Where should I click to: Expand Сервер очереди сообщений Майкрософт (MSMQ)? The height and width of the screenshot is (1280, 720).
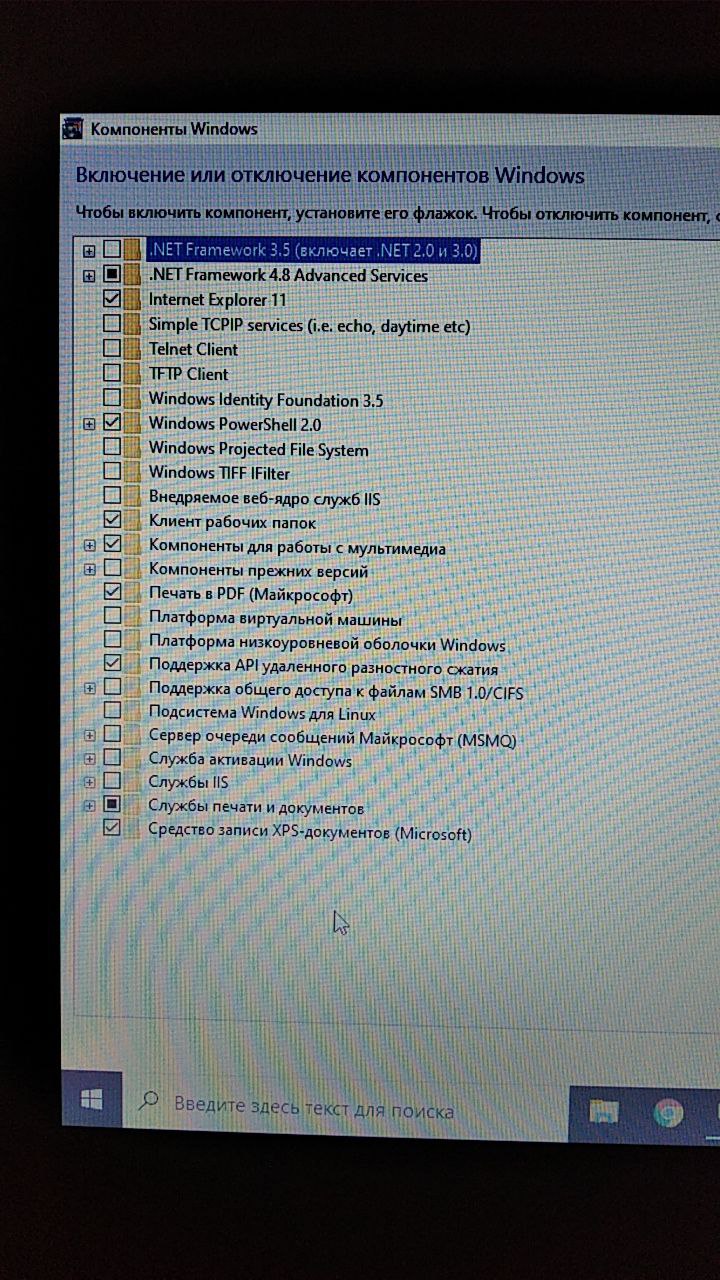(89, 736)
